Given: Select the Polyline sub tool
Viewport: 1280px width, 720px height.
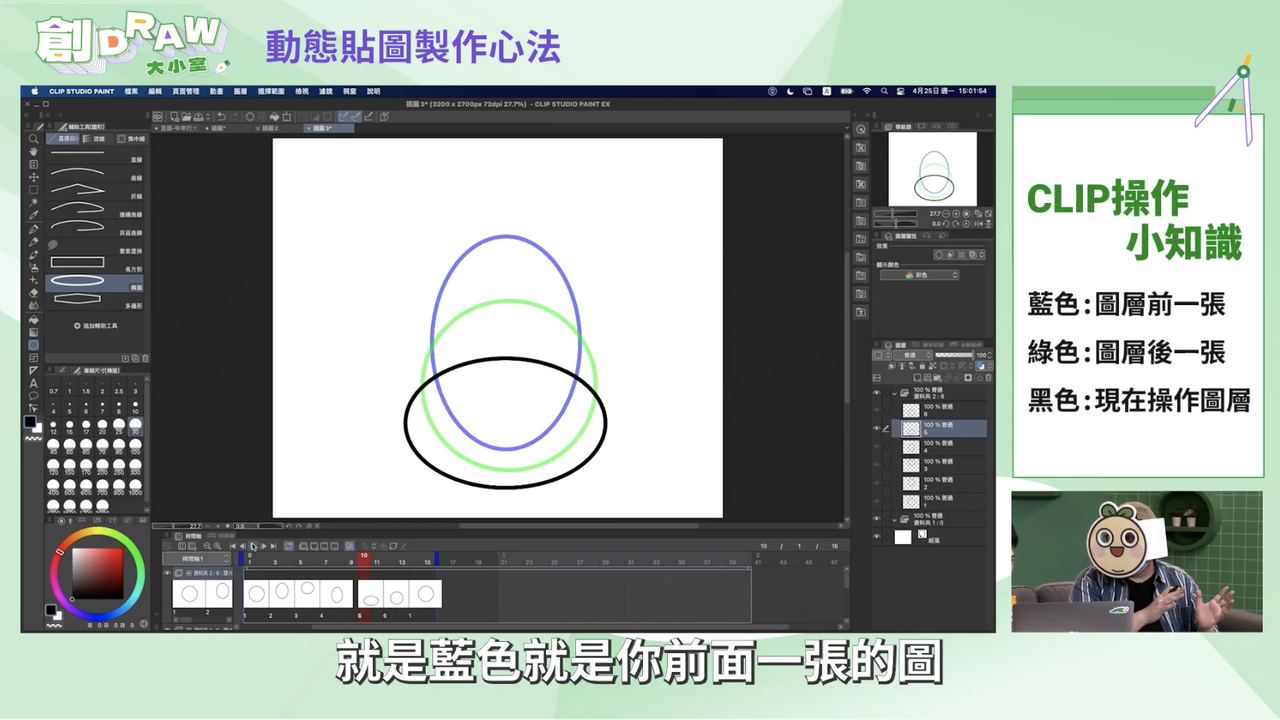Looking at the screenshot, I should 96,190.
